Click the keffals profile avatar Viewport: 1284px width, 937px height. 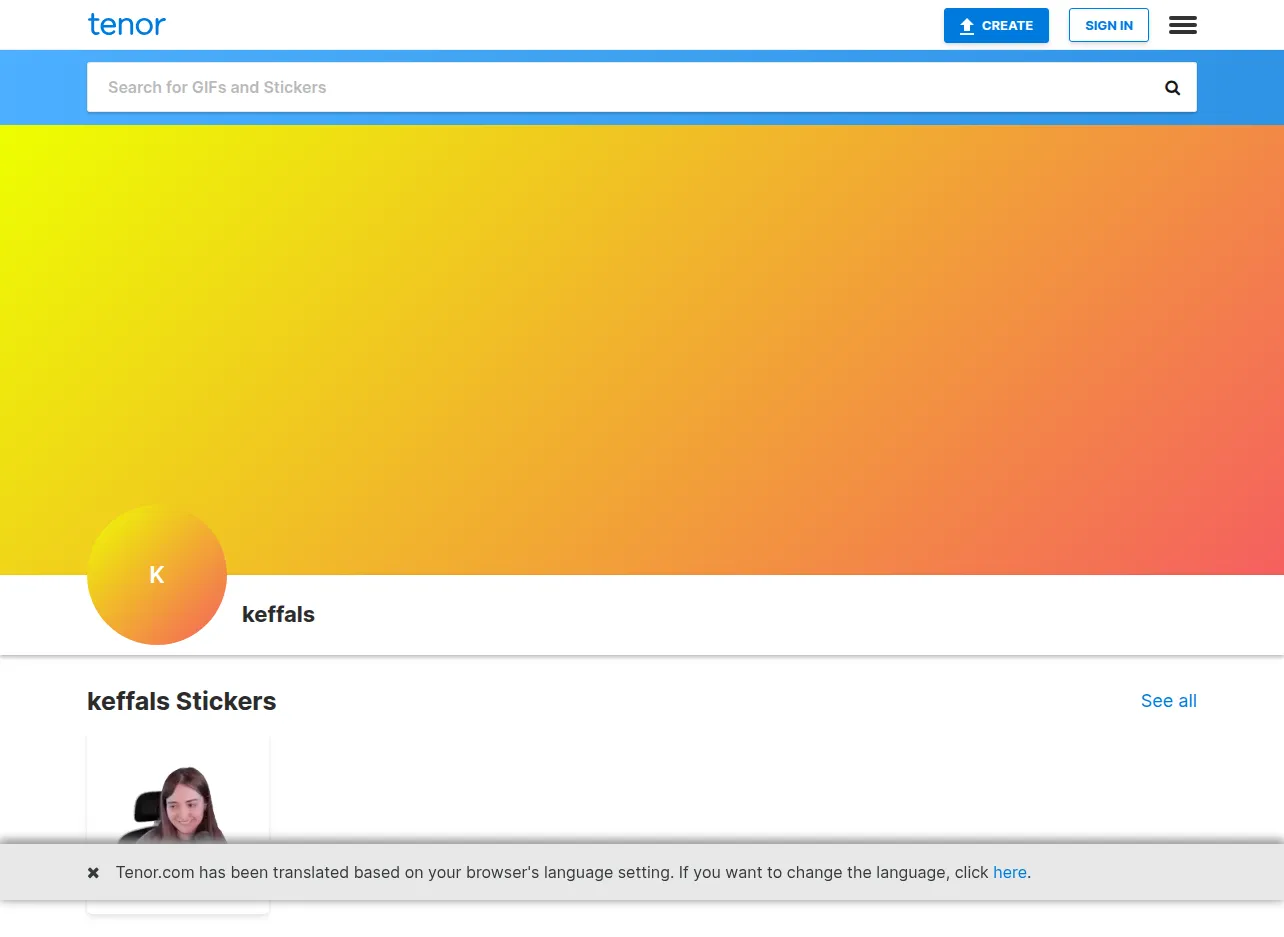tap(157, 575)
